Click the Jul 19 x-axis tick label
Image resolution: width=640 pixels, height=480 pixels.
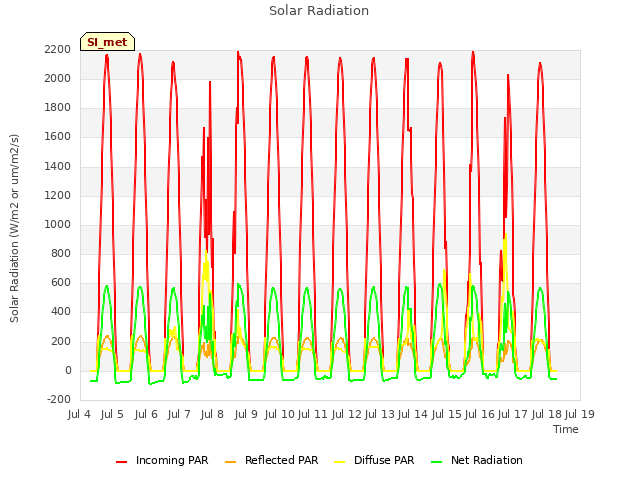[x=580, y=415]
